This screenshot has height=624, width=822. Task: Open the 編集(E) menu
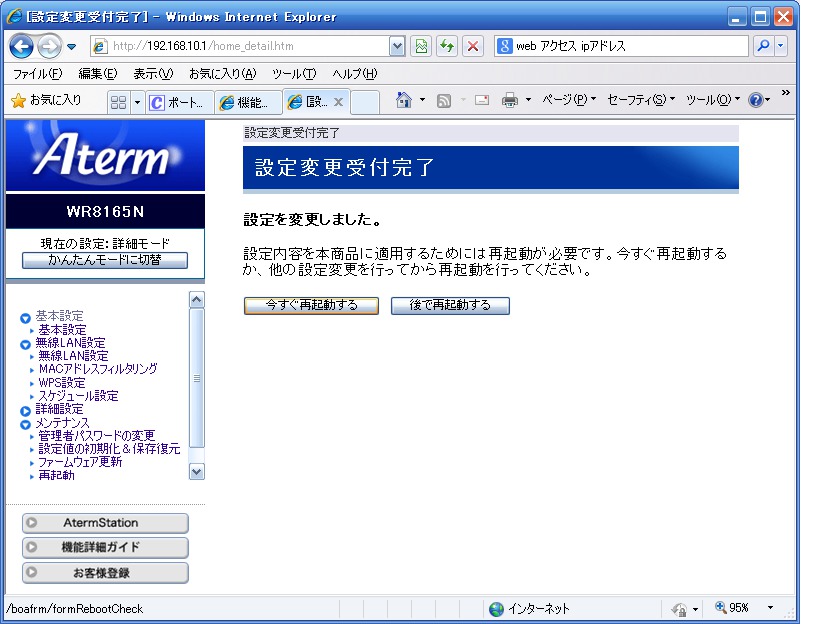[98, 74]
